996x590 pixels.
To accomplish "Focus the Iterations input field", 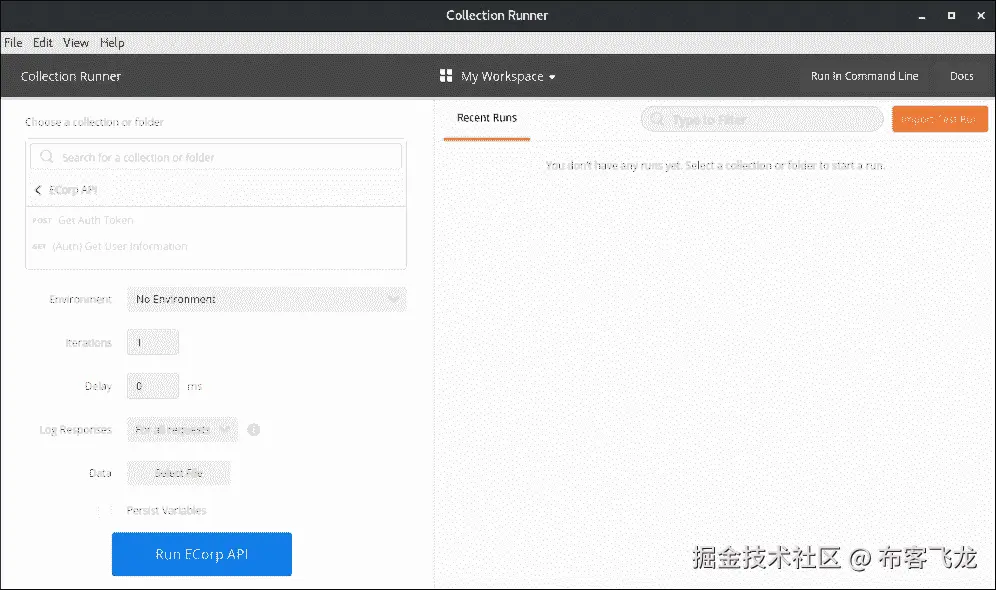I will (152, 342).
